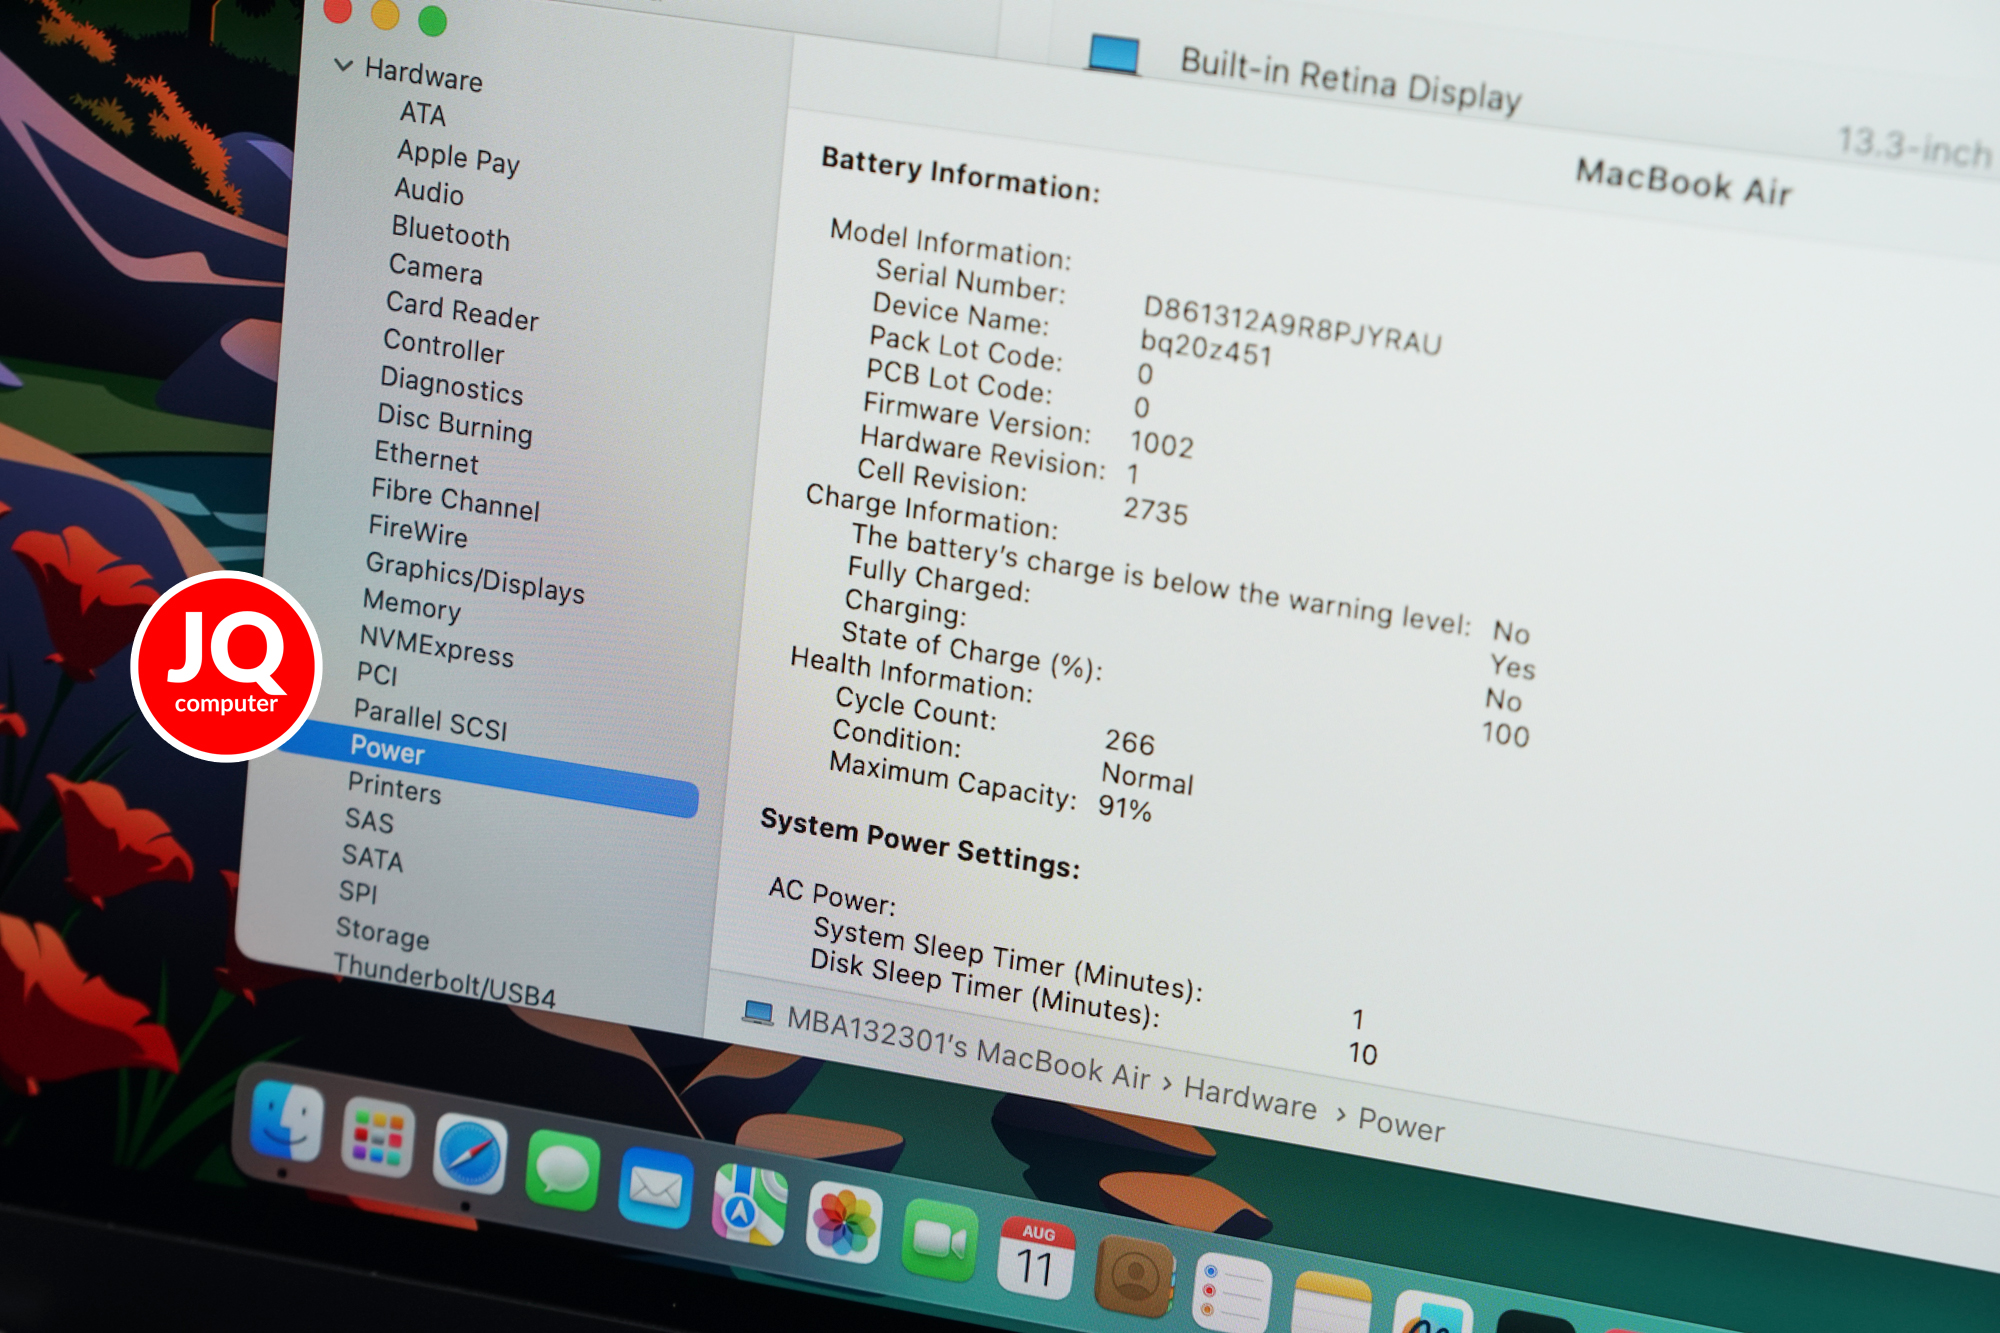This screenshot has height=1333, width=2000.
Task: Click firmware version value 1002
Action: 1162,442
